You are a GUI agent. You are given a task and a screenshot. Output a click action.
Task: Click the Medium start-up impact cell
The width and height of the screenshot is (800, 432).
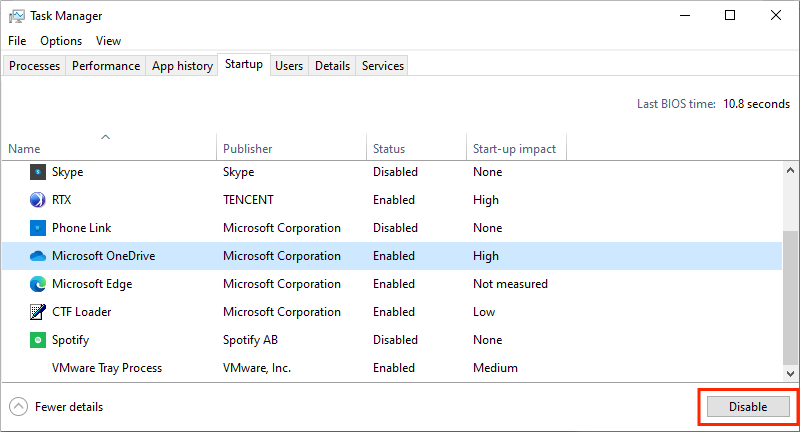(x=495, y=368)
